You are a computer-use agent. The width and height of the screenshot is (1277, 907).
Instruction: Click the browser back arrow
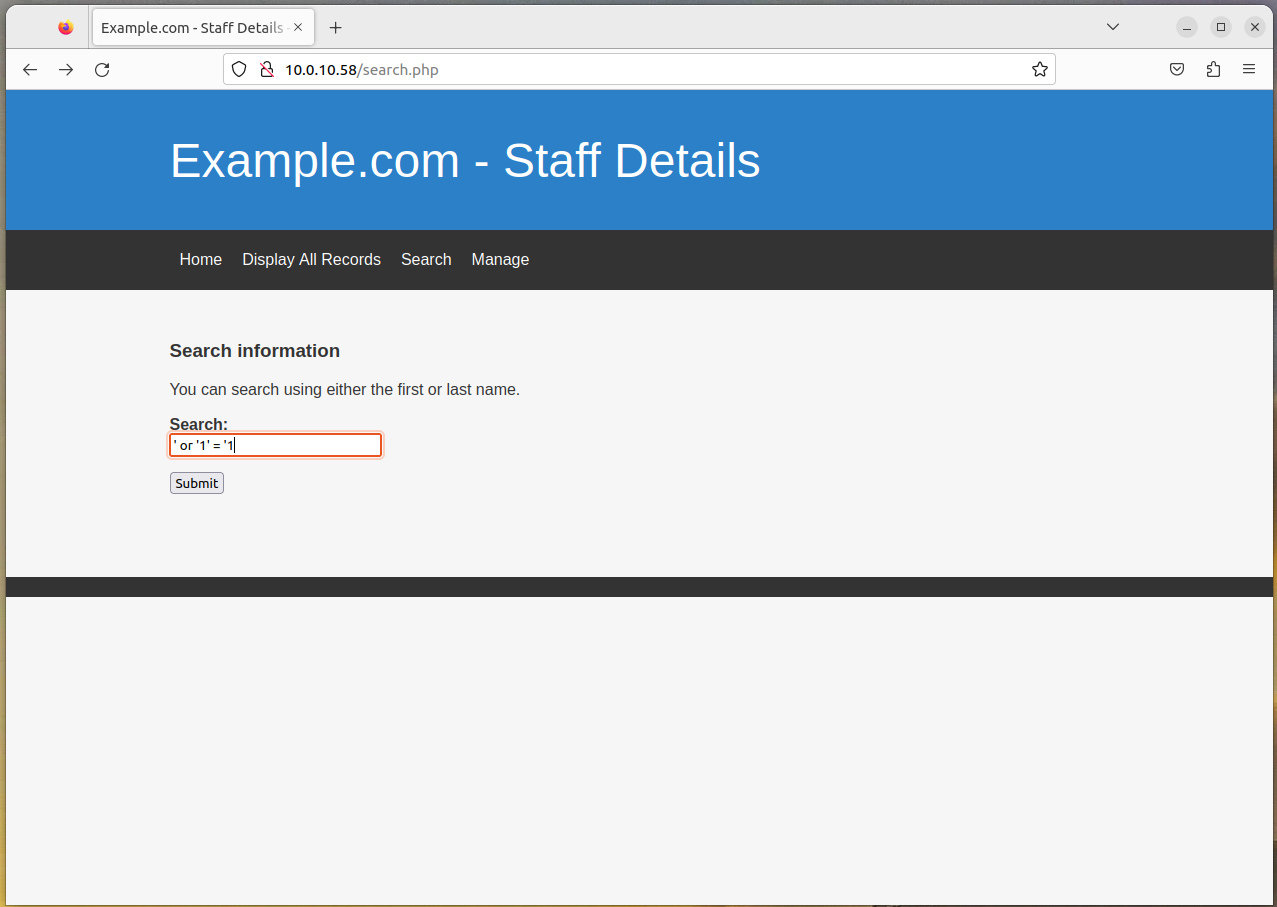[30, 70]
